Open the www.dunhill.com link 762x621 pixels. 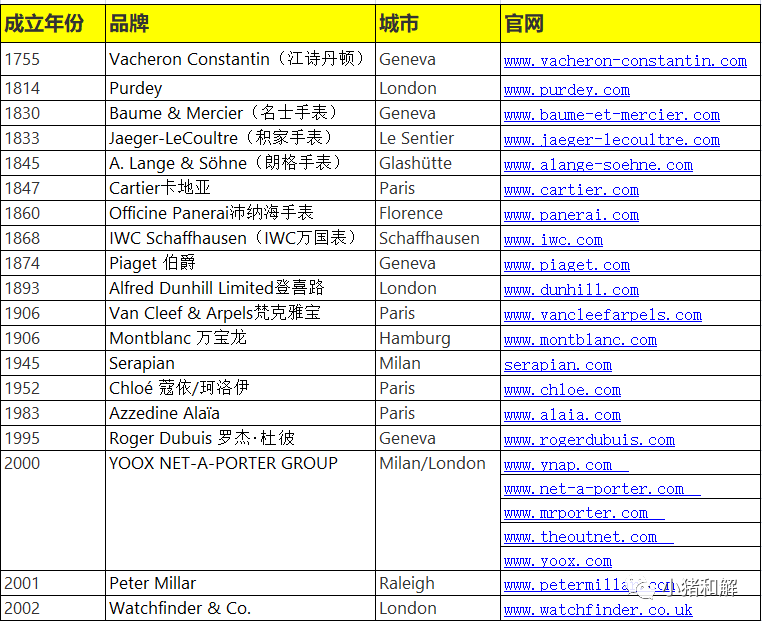pos(571,290)
